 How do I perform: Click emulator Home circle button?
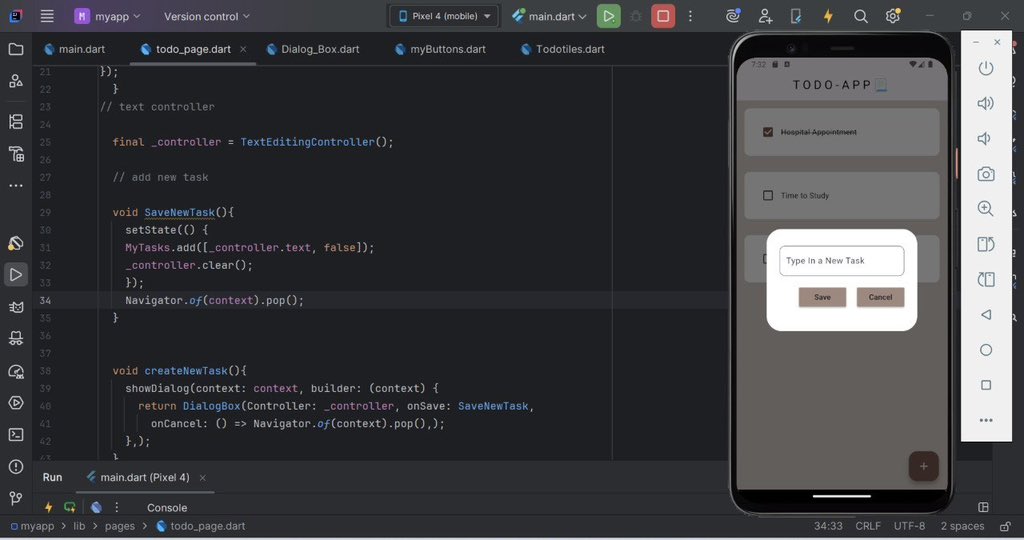[x=986, y=350]
